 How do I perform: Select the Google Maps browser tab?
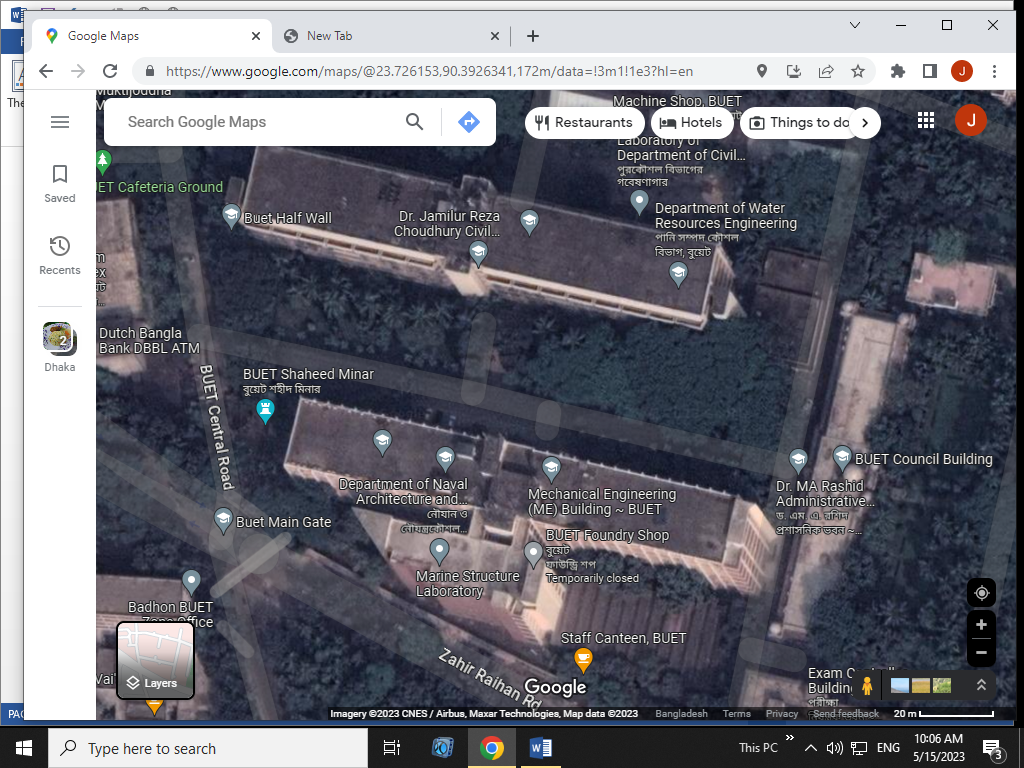pos(150,35)
